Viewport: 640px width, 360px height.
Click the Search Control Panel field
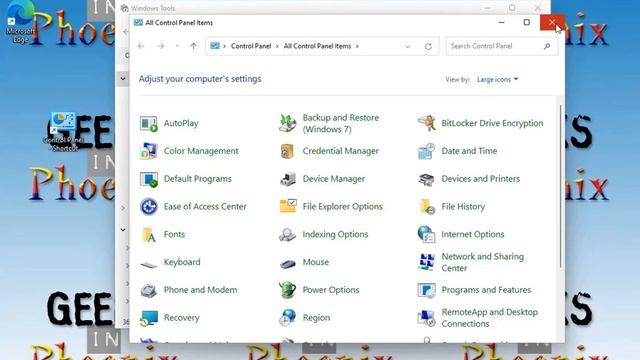pos(502,46)
